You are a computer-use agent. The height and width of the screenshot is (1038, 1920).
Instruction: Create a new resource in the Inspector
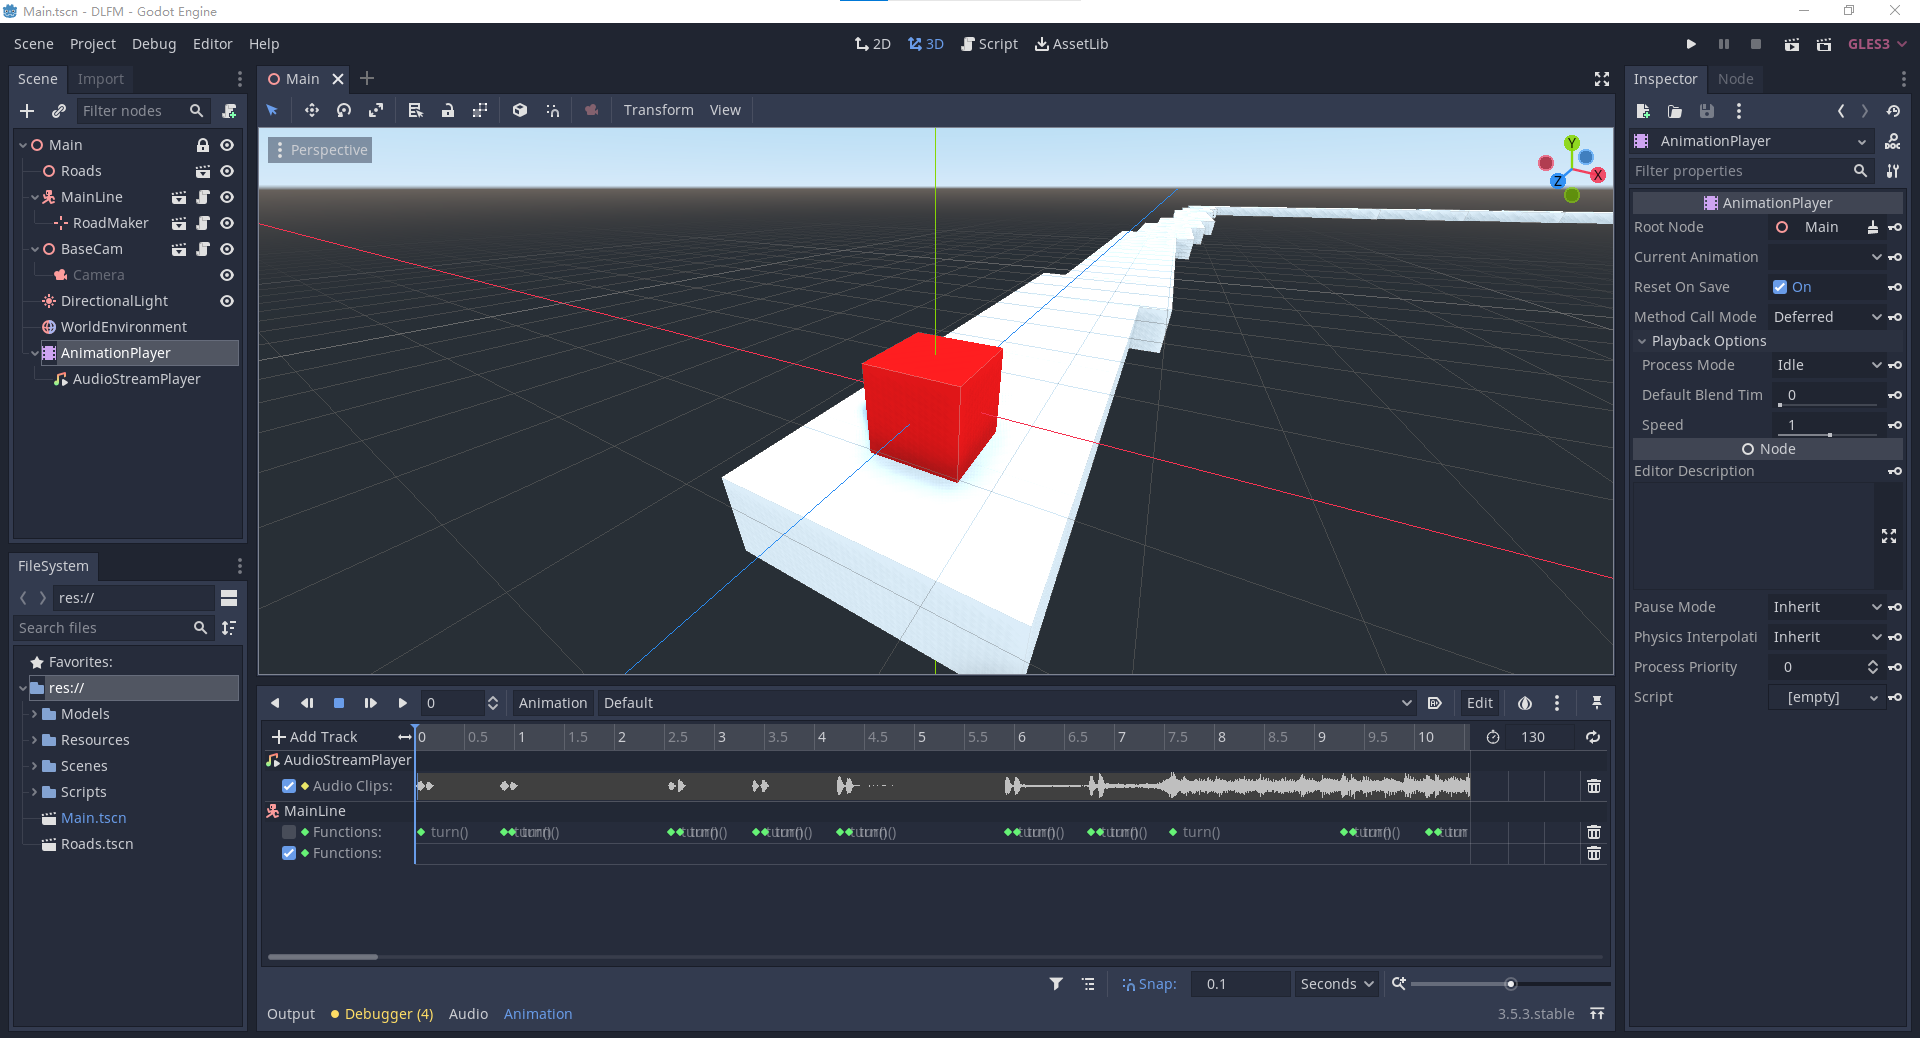[x=1642, y=111]
